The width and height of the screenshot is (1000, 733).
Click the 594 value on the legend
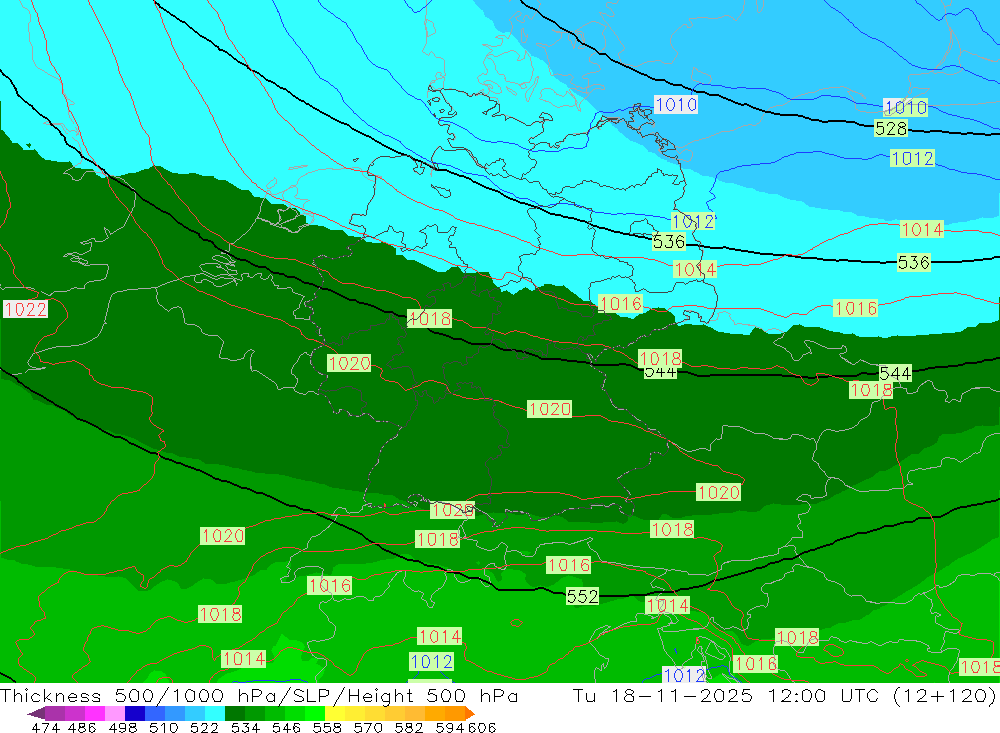[449, 727]
